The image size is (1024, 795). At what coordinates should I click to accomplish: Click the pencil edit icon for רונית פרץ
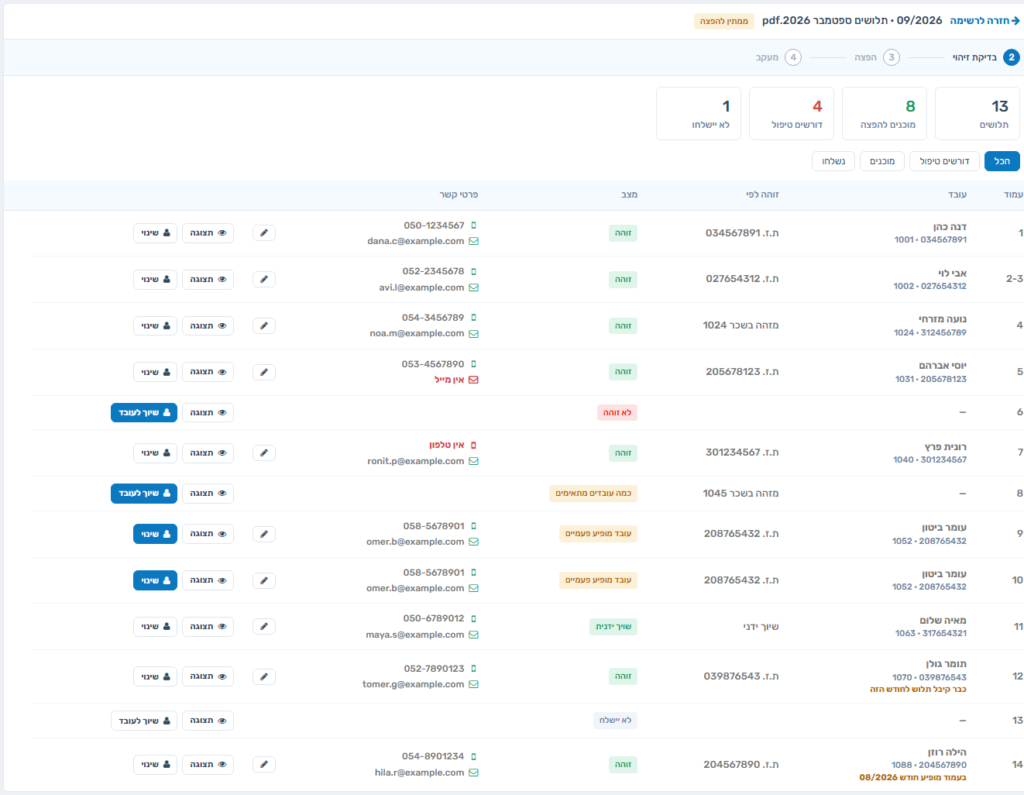(x=264, y=453)
